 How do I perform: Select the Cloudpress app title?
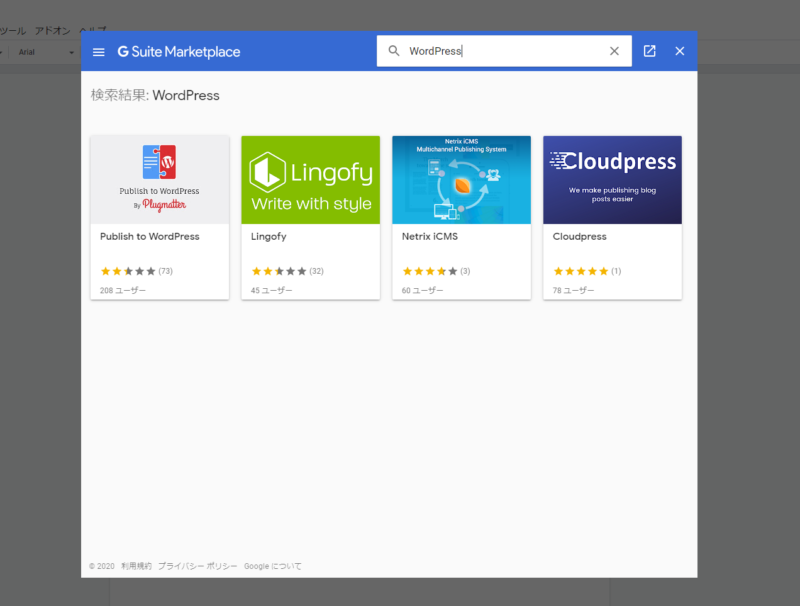580,237
